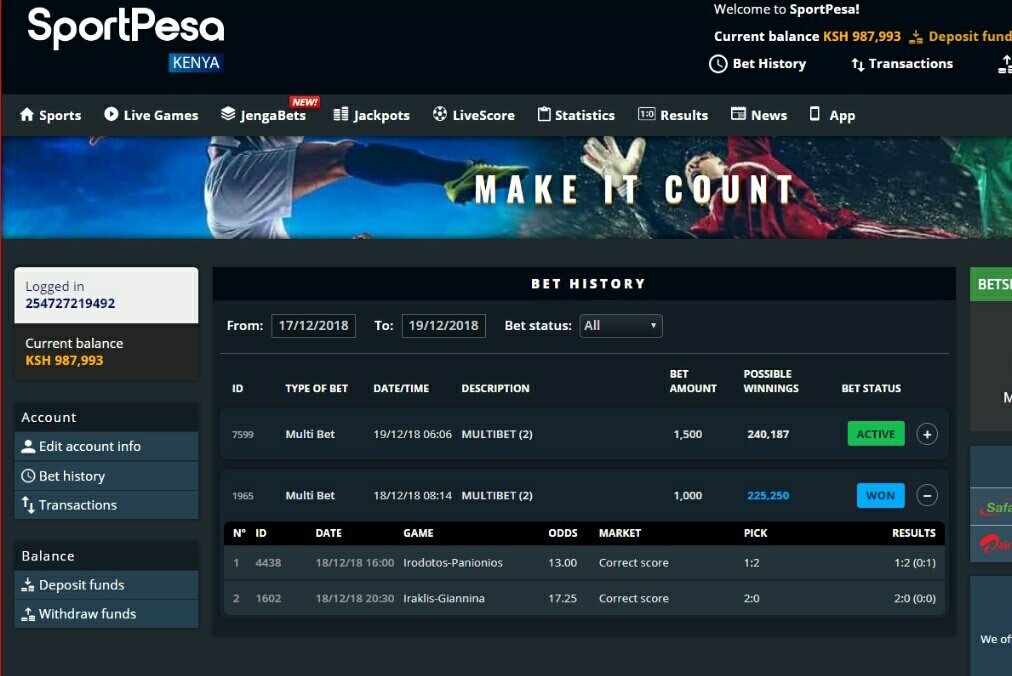Click odds value 17.25

(x=562, y=599)
